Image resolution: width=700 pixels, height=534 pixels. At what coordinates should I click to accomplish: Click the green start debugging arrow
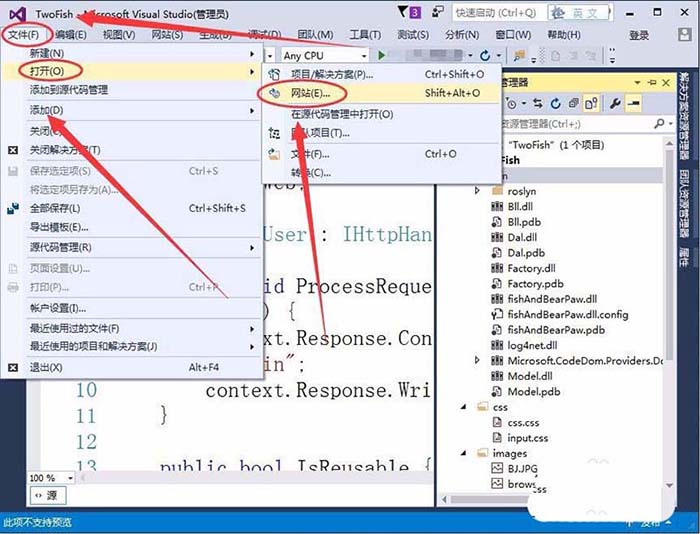click(x=382, y=55)
